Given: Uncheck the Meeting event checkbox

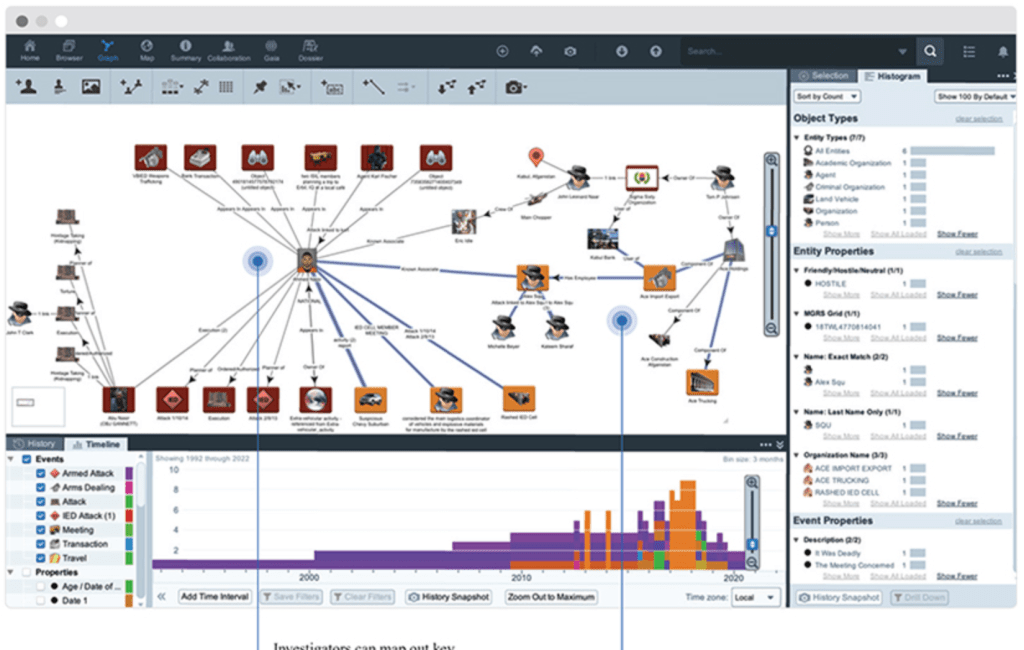Looking at the screenshot, I should point(41,530).
